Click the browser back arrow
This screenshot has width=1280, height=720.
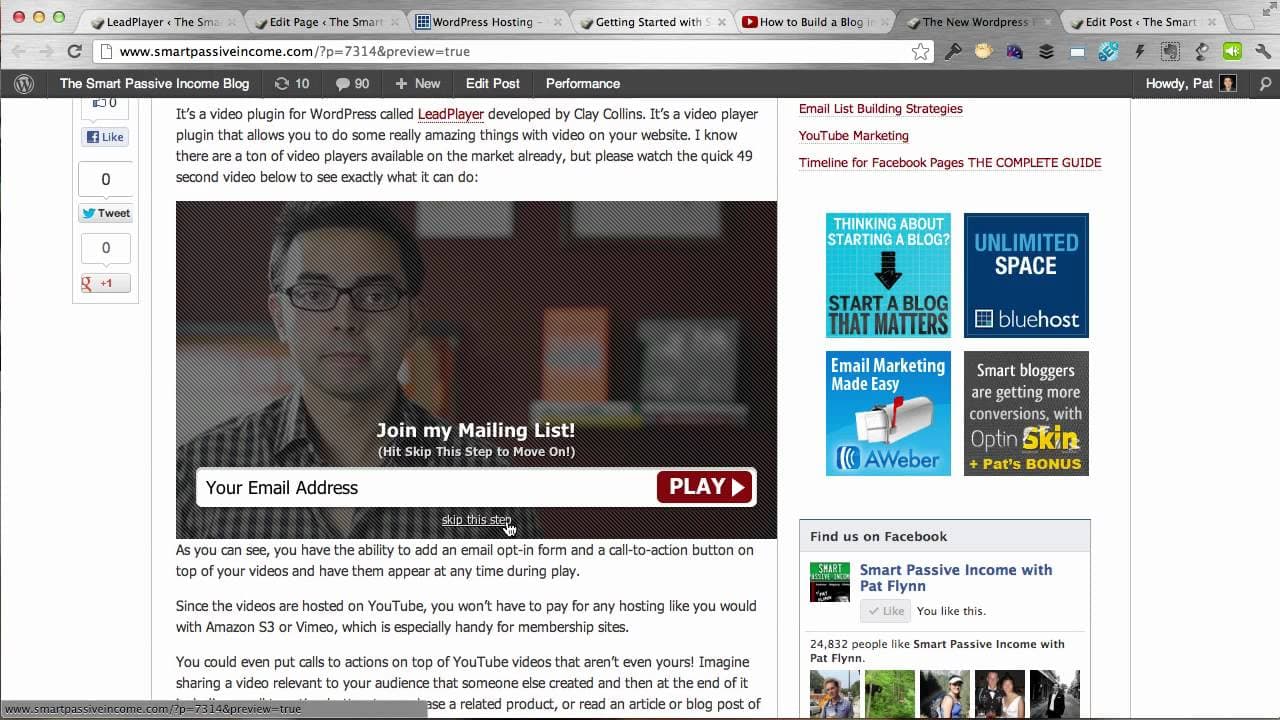[x=18, y=51]
